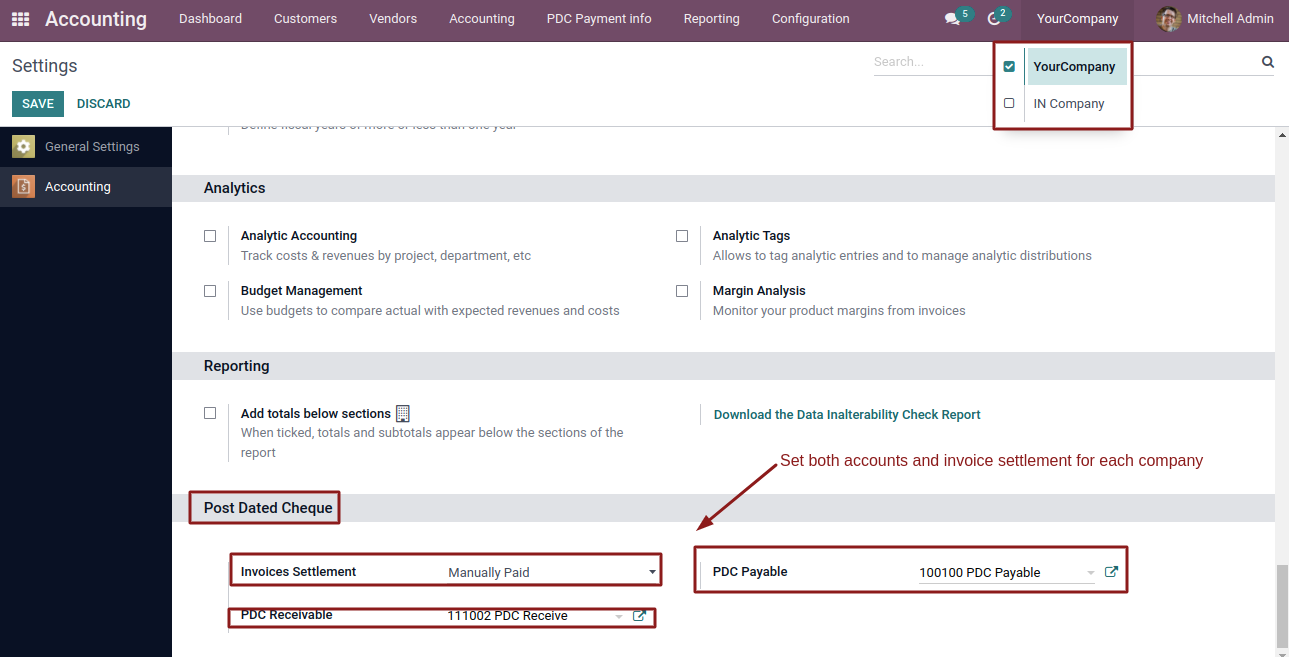The width and height of the screenshot is (1289, 657).
Task: Enable the Analytic Tags checkbox
Action: click(682, 236)
